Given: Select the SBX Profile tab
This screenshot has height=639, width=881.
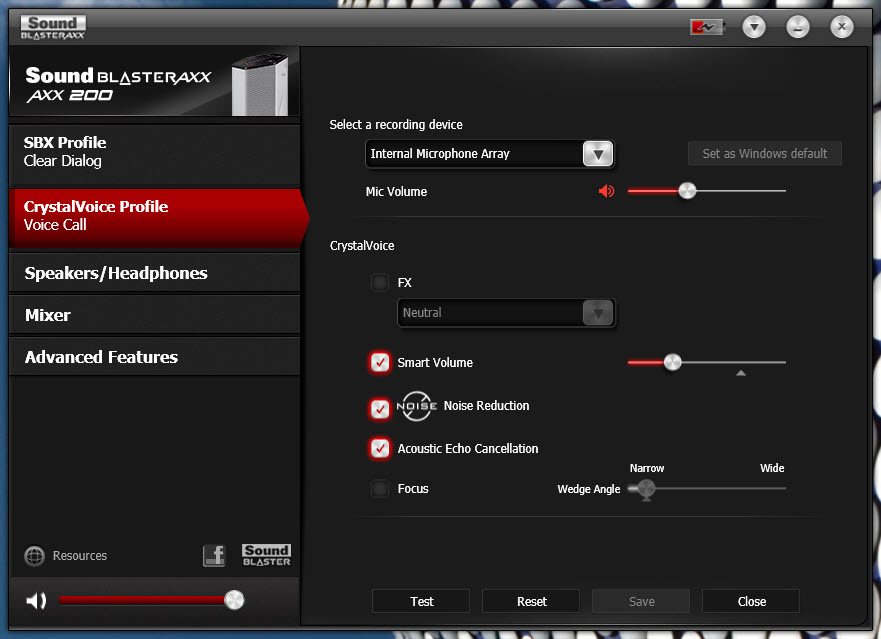Looking at the screenshot, I should 155,156.
